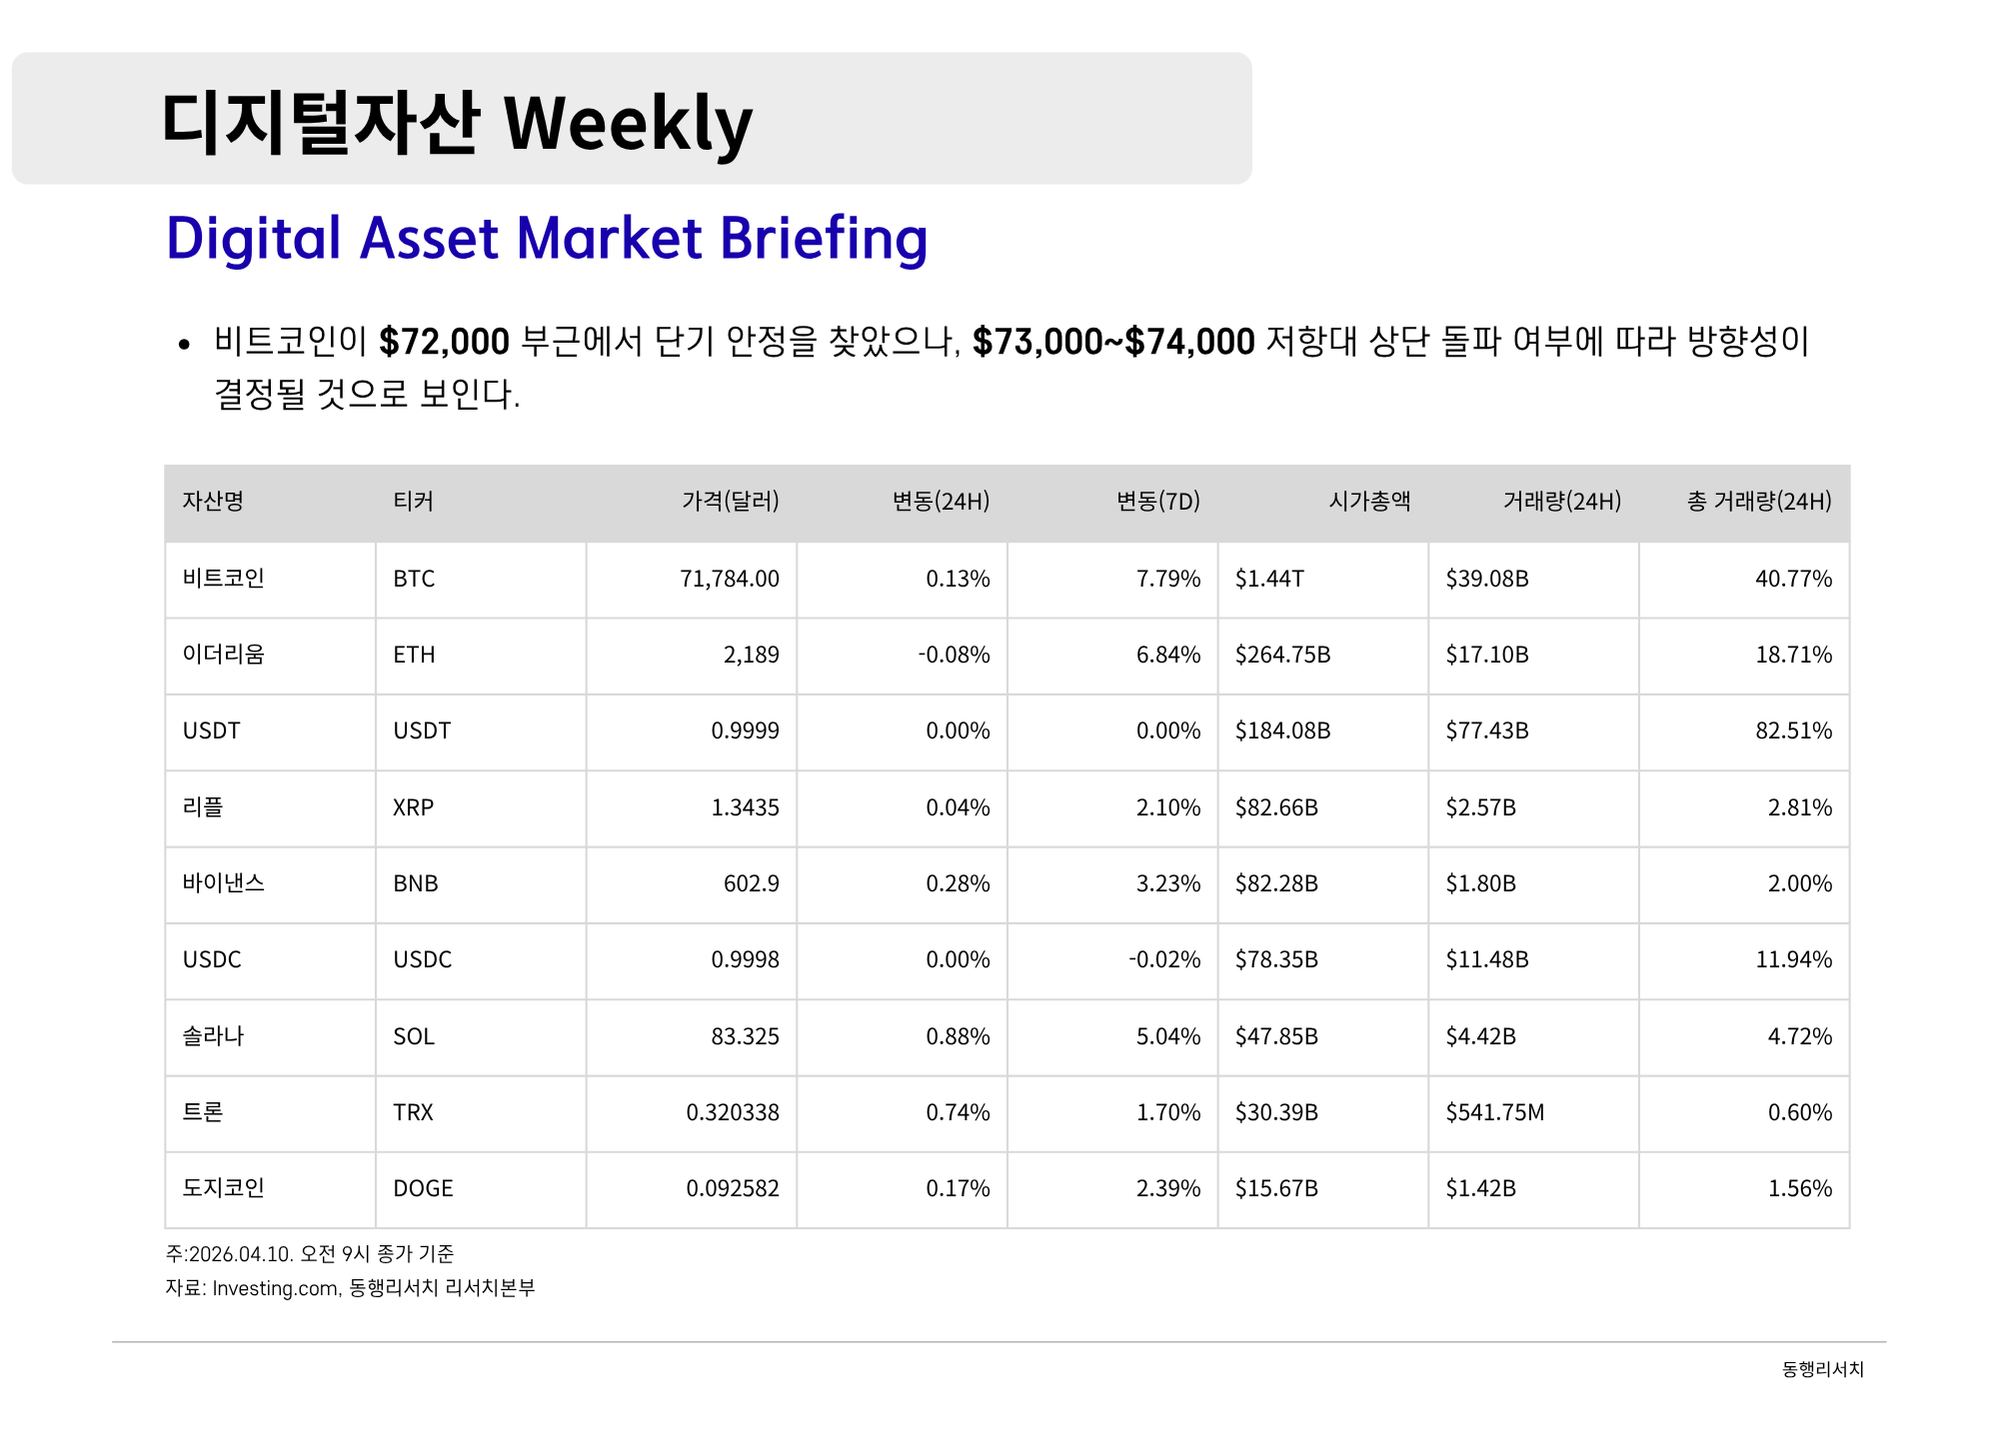The width and height of the screenshot is (2000, 1438).
Task: Click the 가격(달러) column header
Action: click(730, 501)
